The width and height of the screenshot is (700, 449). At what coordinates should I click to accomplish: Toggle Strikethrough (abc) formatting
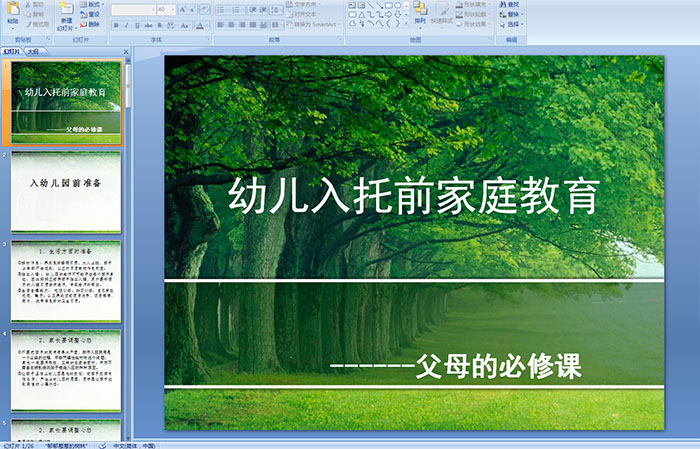(148, 25)
